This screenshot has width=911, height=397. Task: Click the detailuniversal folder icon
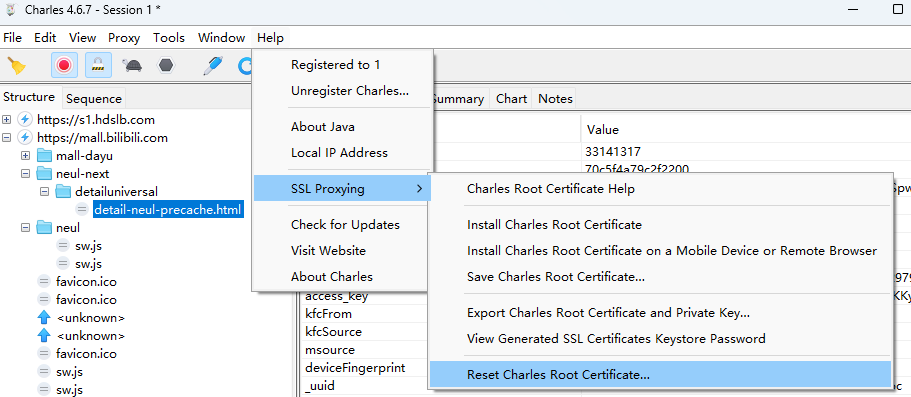pyautogui.click(x=63, y=191)
